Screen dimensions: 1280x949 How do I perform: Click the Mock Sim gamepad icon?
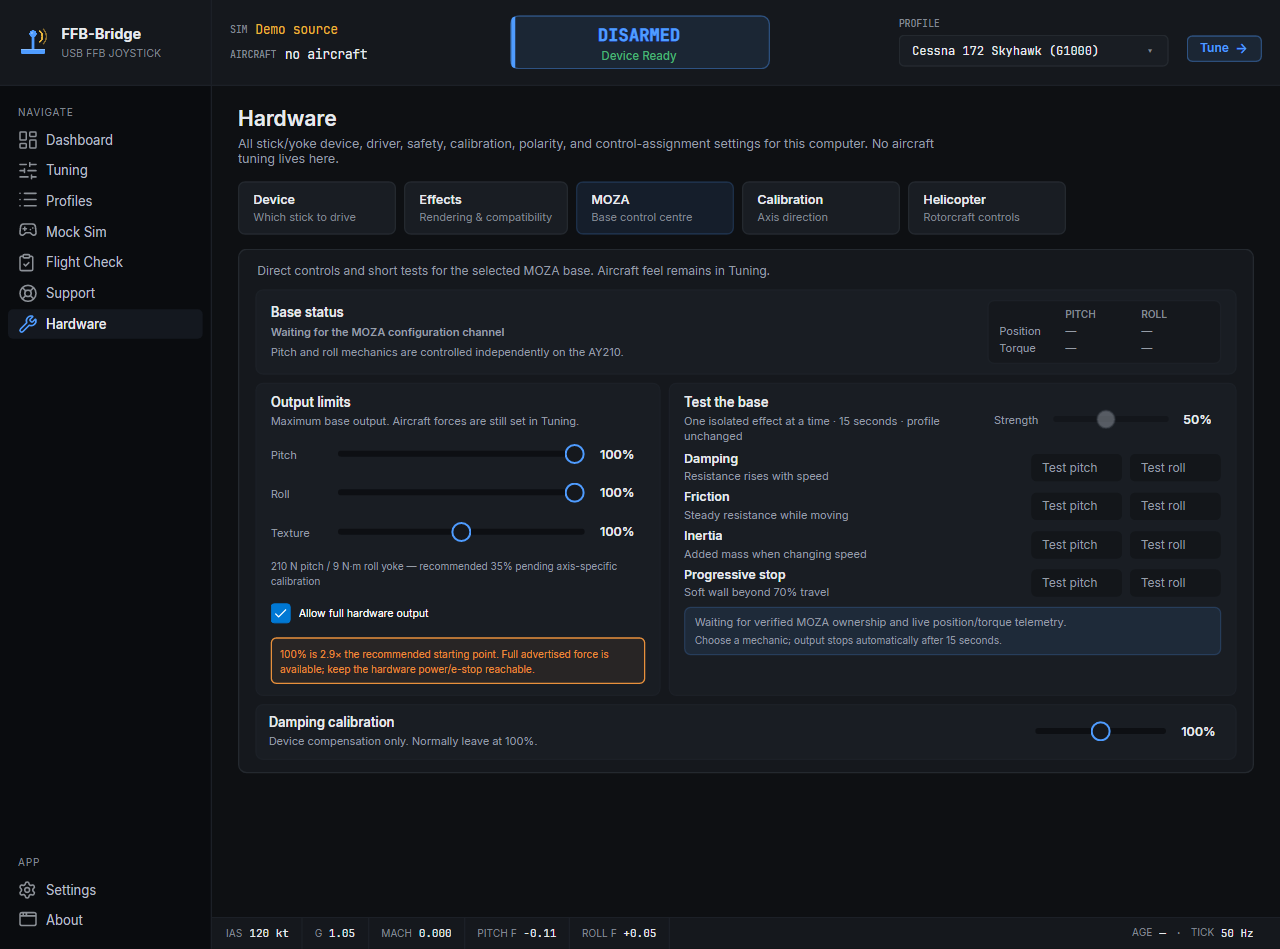click(x=28, y=232)
